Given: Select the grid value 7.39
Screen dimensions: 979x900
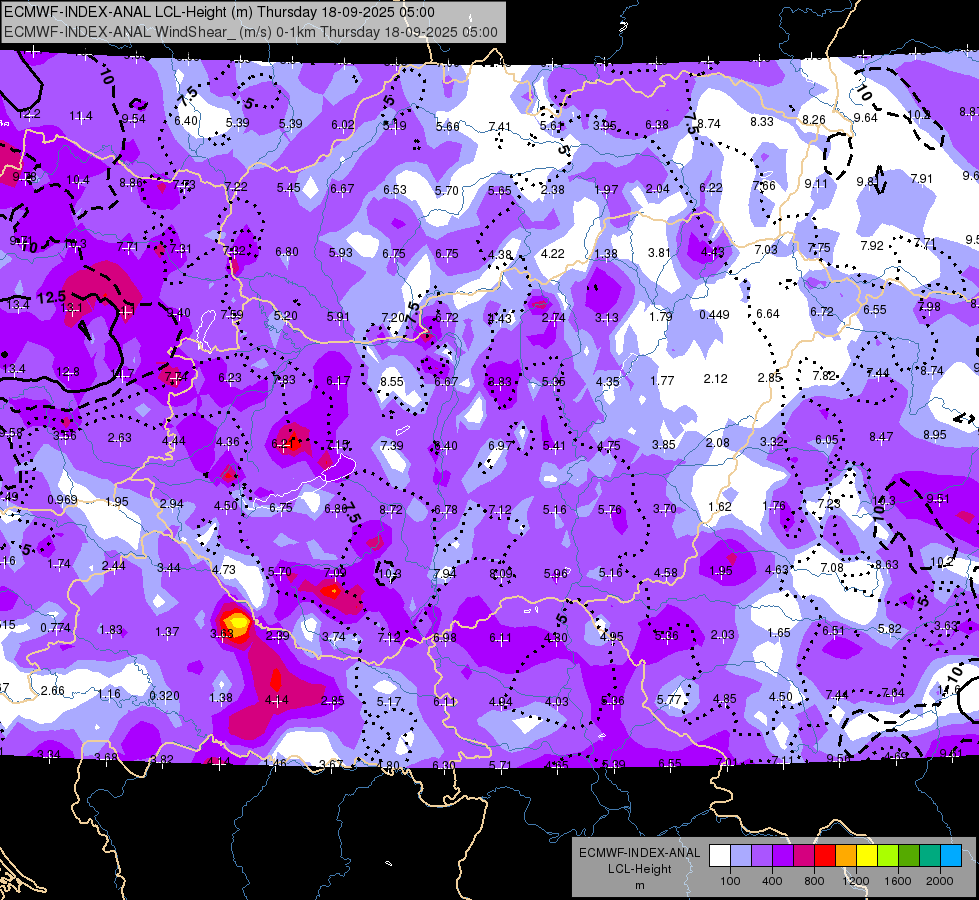Looking at the screenshot, I should pos(392,445).
